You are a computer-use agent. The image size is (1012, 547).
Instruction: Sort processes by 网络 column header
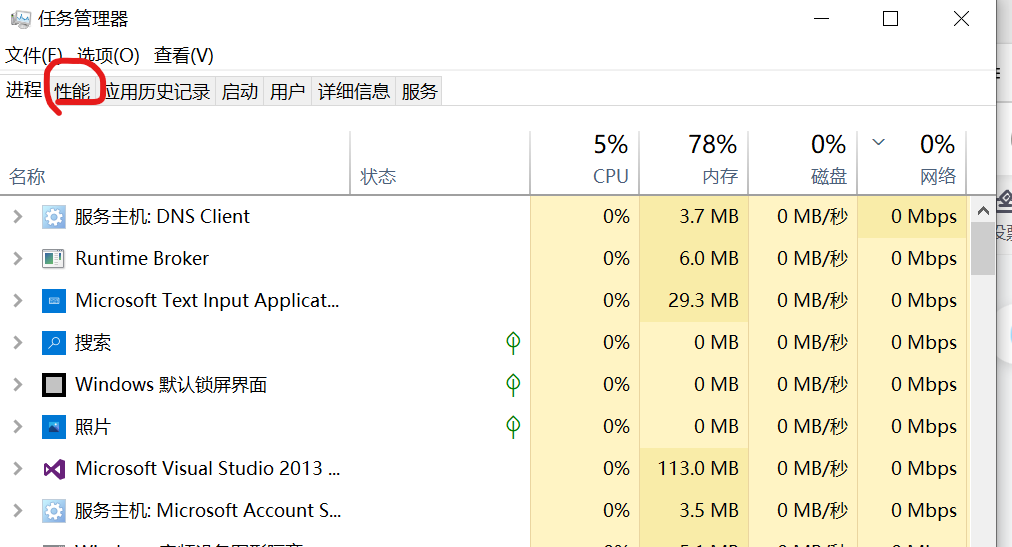click(912, 163)
